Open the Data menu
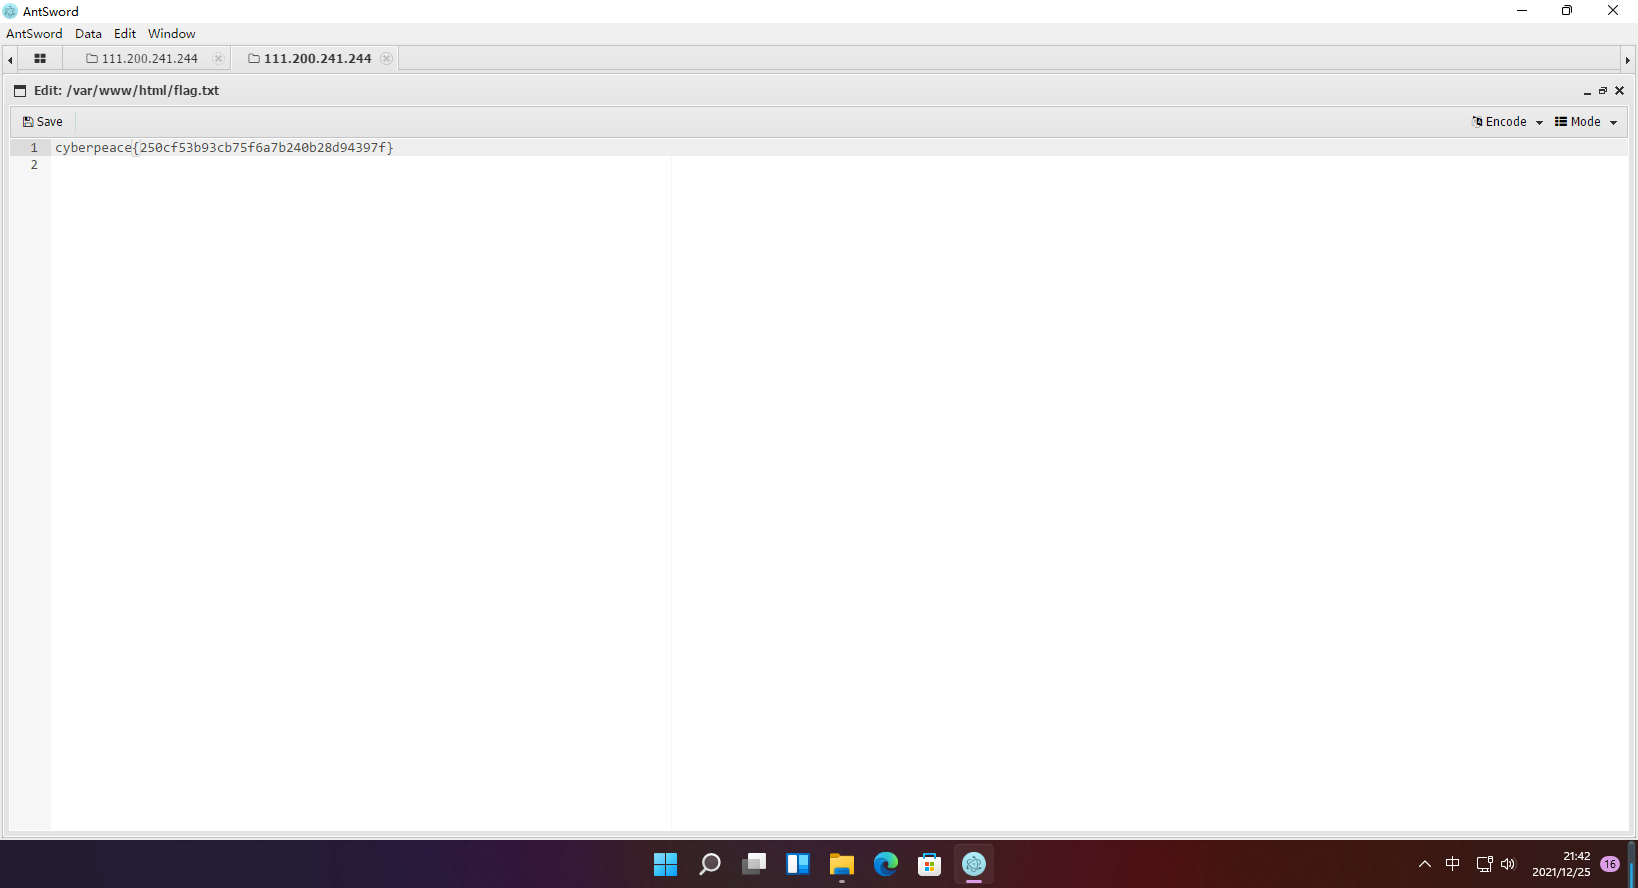Screen dimensions: 1638x888 [x=88, y=33]
